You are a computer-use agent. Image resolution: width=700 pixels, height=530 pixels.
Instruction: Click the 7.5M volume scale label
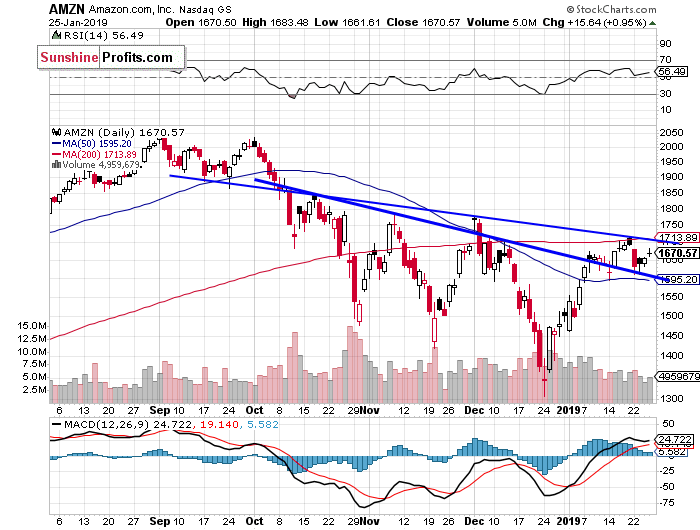[x=35, y=364]
